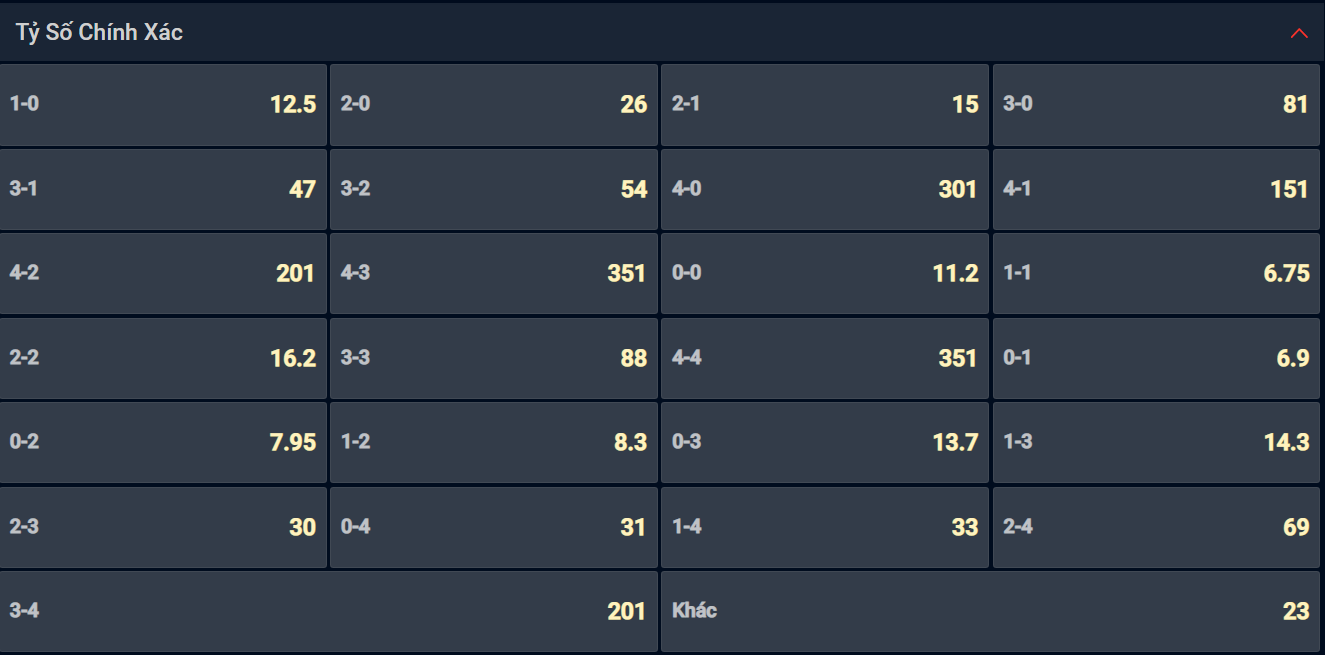Viewport: 1325px width, 655px height.
Task: Bet on 0-2 score at 7.95
Action: [163, 443]
